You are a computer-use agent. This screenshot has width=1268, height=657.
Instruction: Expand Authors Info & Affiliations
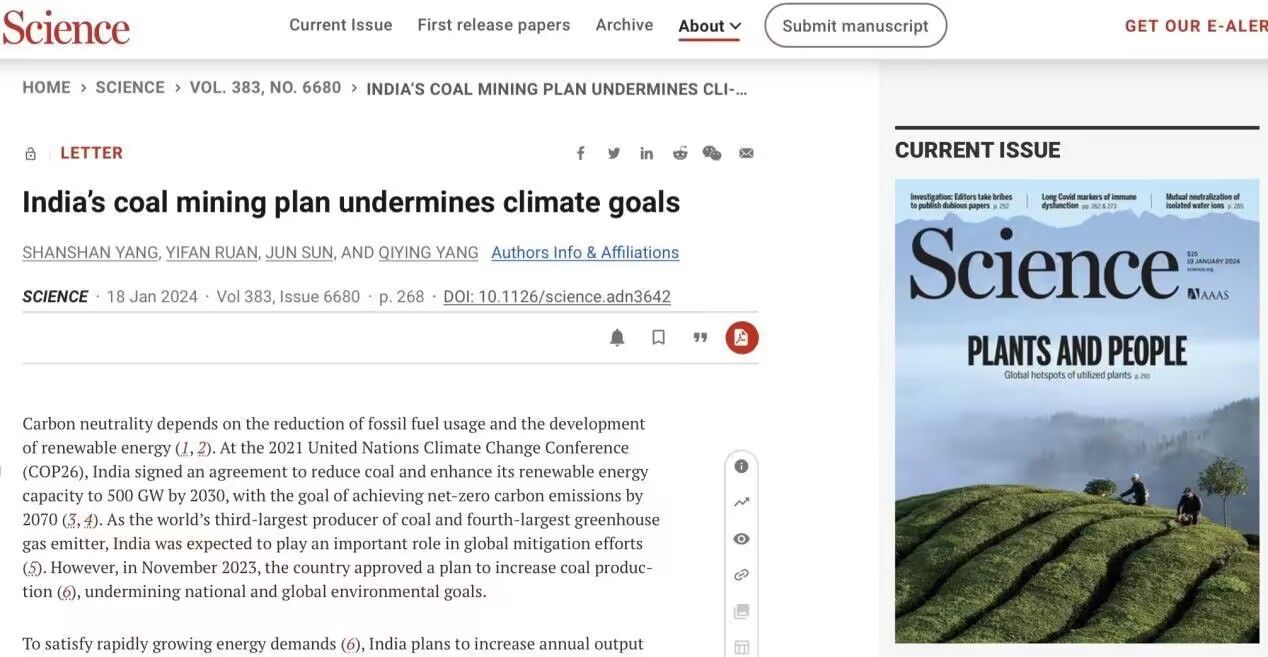point(585,253)
